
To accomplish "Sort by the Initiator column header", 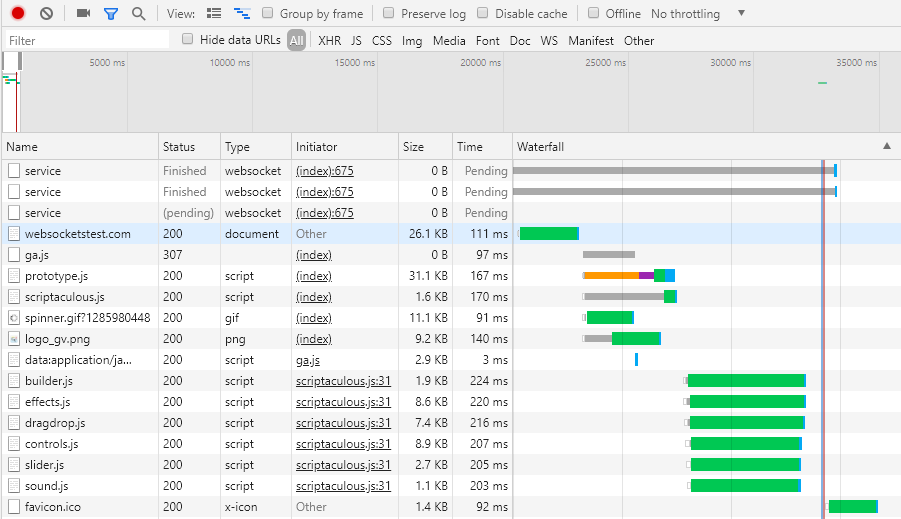I will tap(345, 147).
